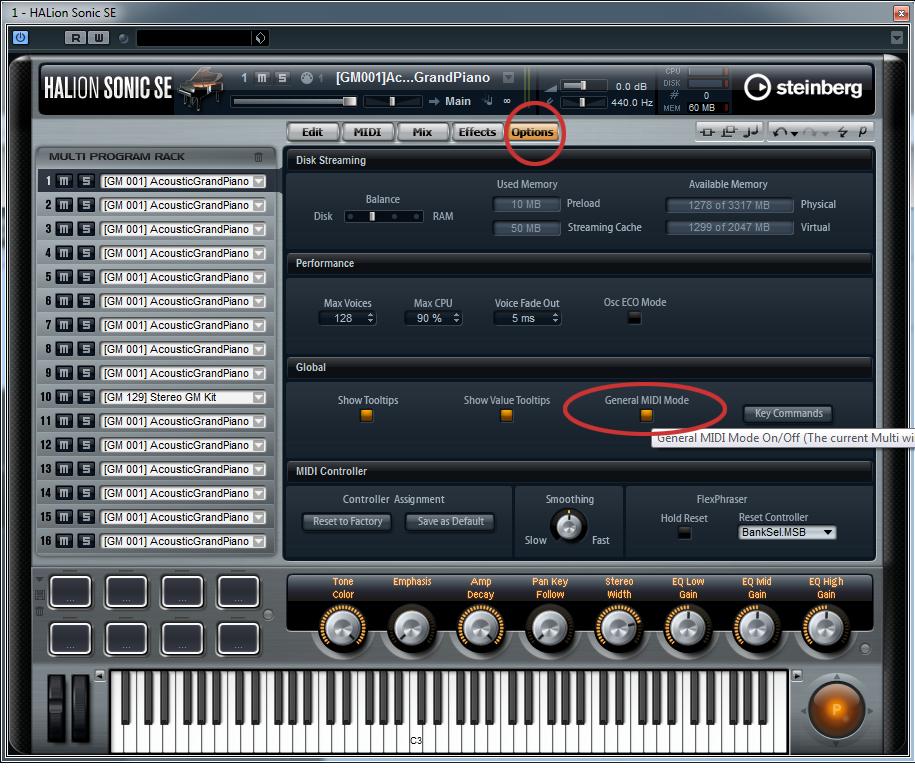Screen dimensions: 915x768
Task: Open the Reset Controller BankSel.MSB dropdown
Action: coord(787,533)
